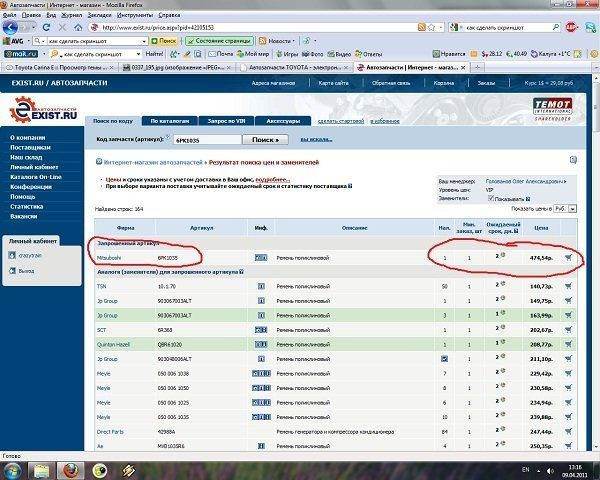Click the Mitsubishi brand link
The width and height of the screenshot is (600, 480).
pyautogui.click(x=108, y=257)
